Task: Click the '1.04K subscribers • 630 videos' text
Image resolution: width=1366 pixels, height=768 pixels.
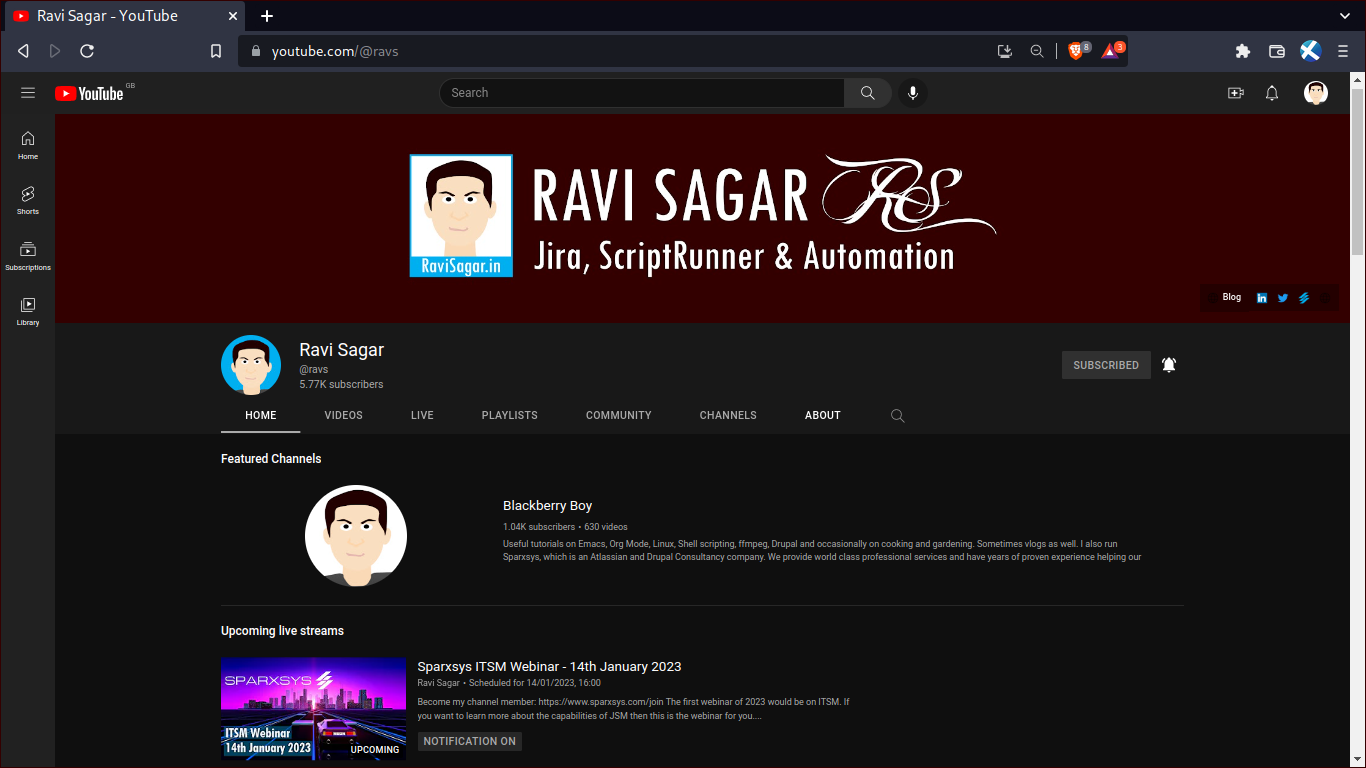Action: click(565, 527)
